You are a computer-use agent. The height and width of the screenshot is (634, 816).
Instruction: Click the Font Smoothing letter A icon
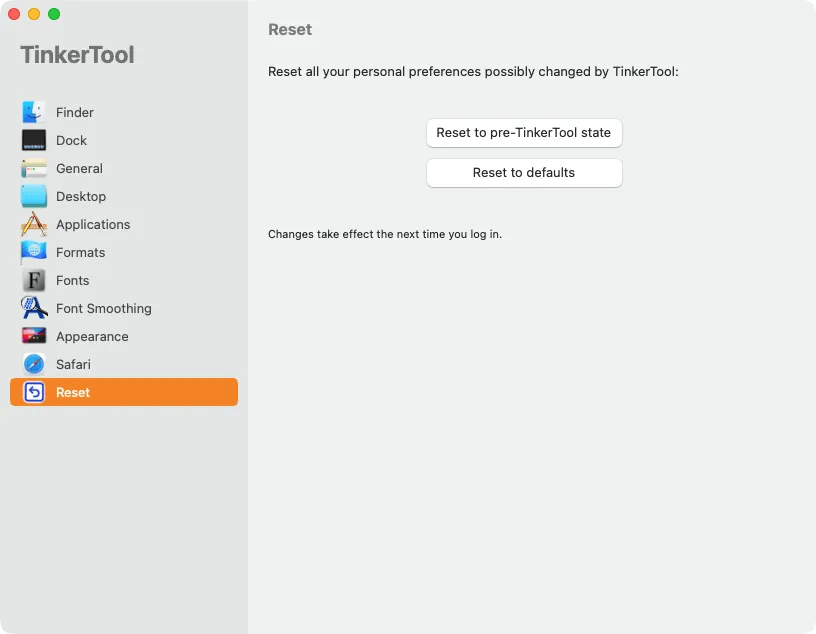tap(34, 308)
